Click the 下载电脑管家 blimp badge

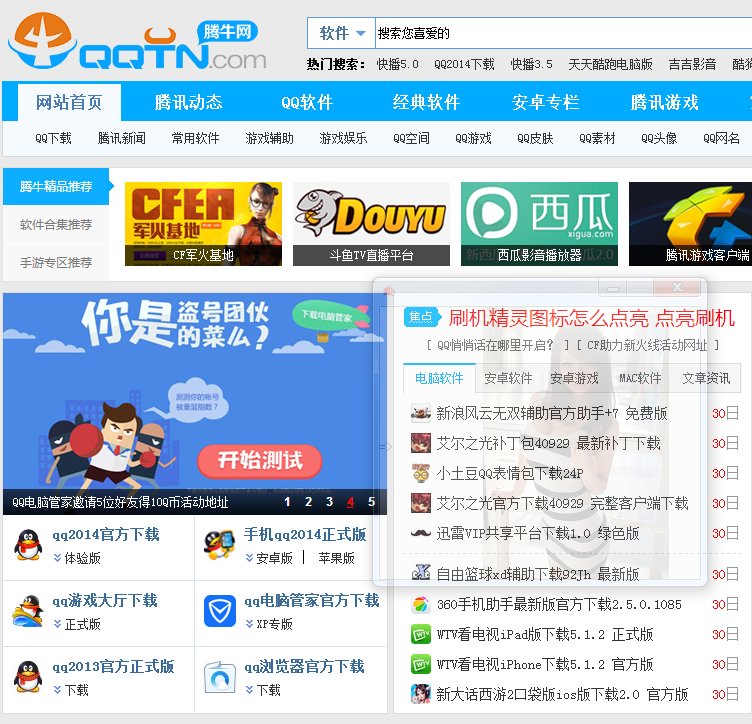click(330, 316)
